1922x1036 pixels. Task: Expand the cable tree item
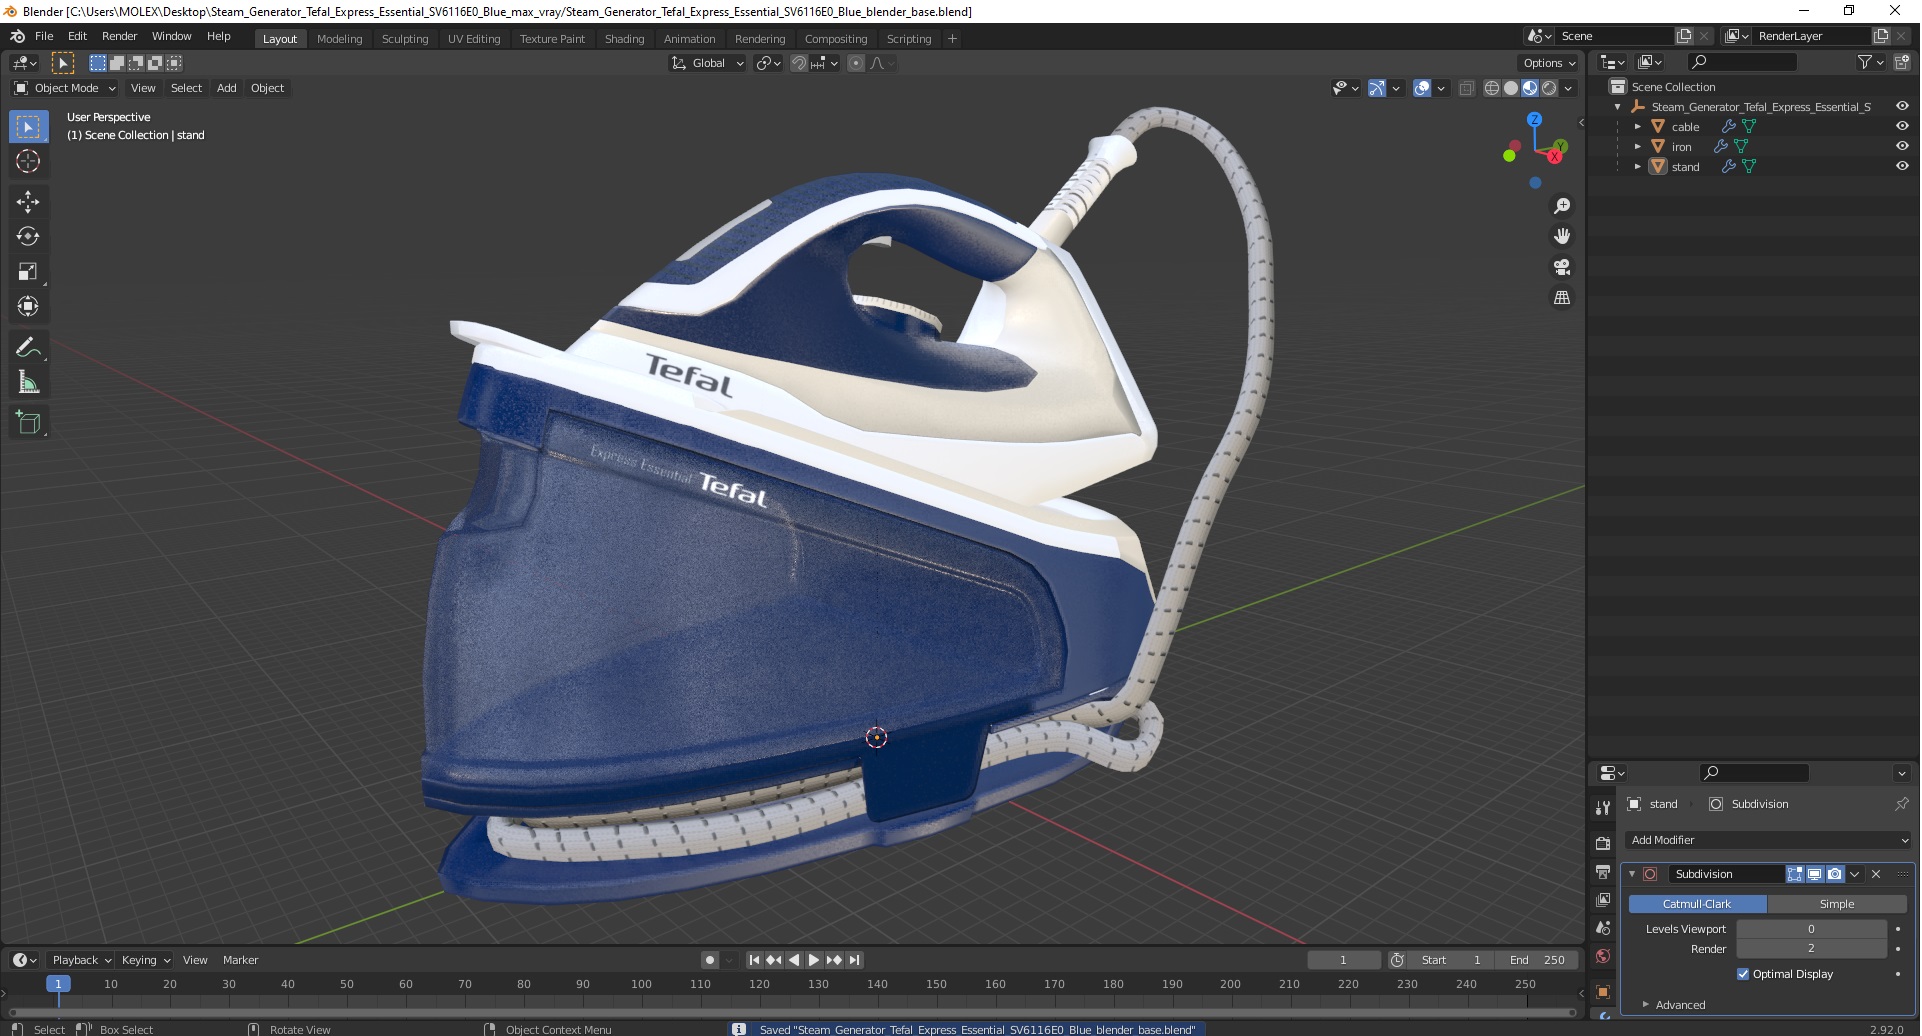(1637, 127)
